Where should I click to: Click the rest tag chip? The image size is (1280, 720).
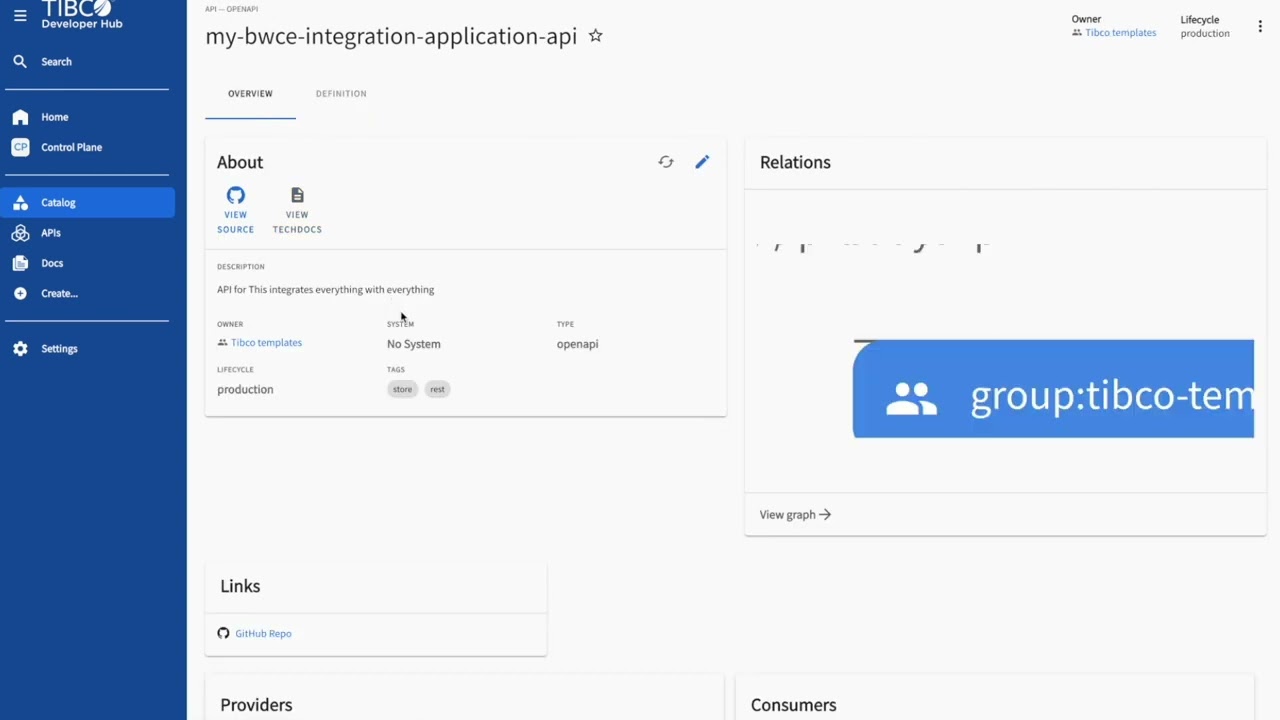[x=437, y=389]
